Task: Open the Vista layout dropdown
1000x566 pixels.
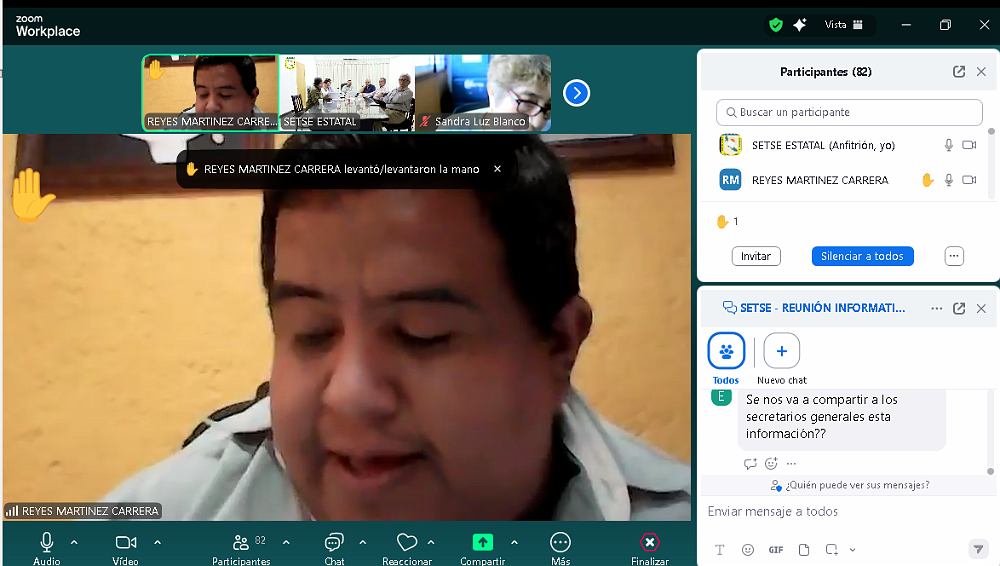Action: pyautogui.click(x=844, y=25)
